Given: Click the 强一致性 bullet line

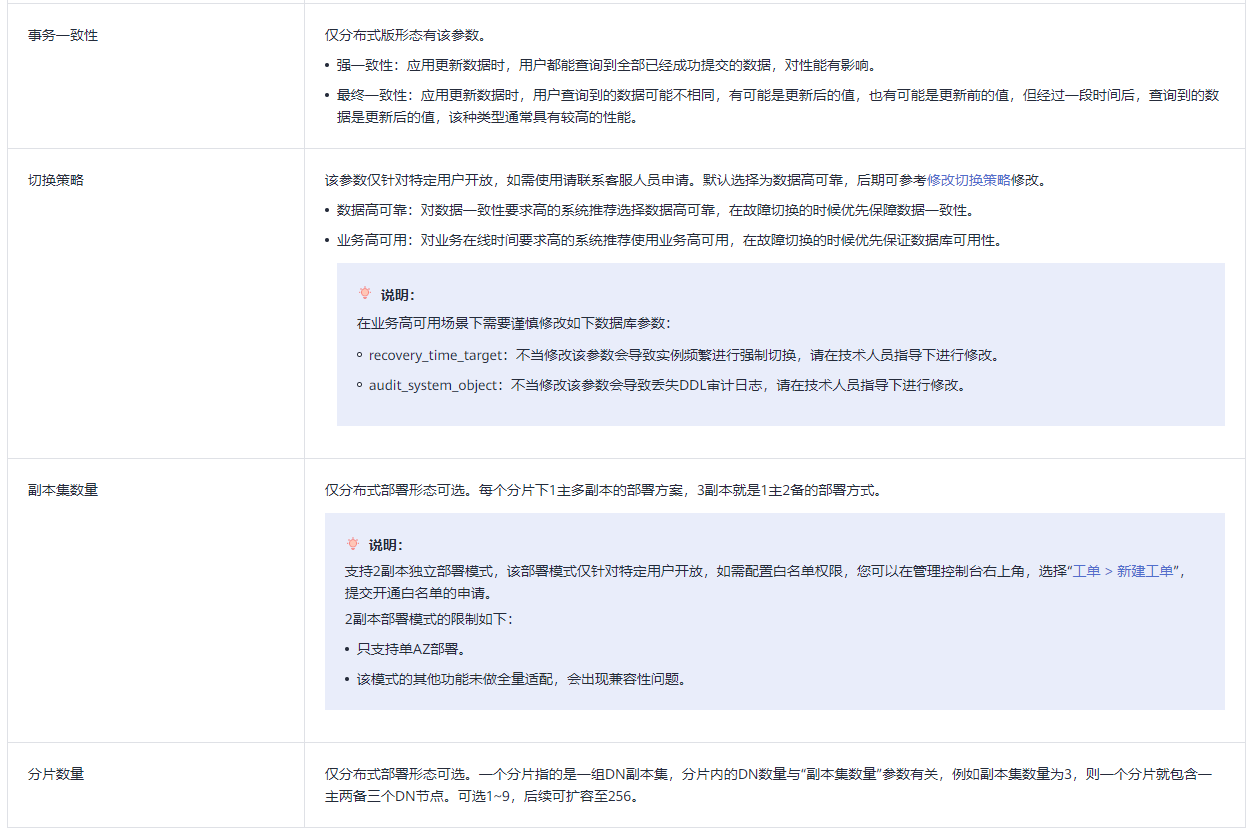Looking at the screenshot, I should point(607,66).
